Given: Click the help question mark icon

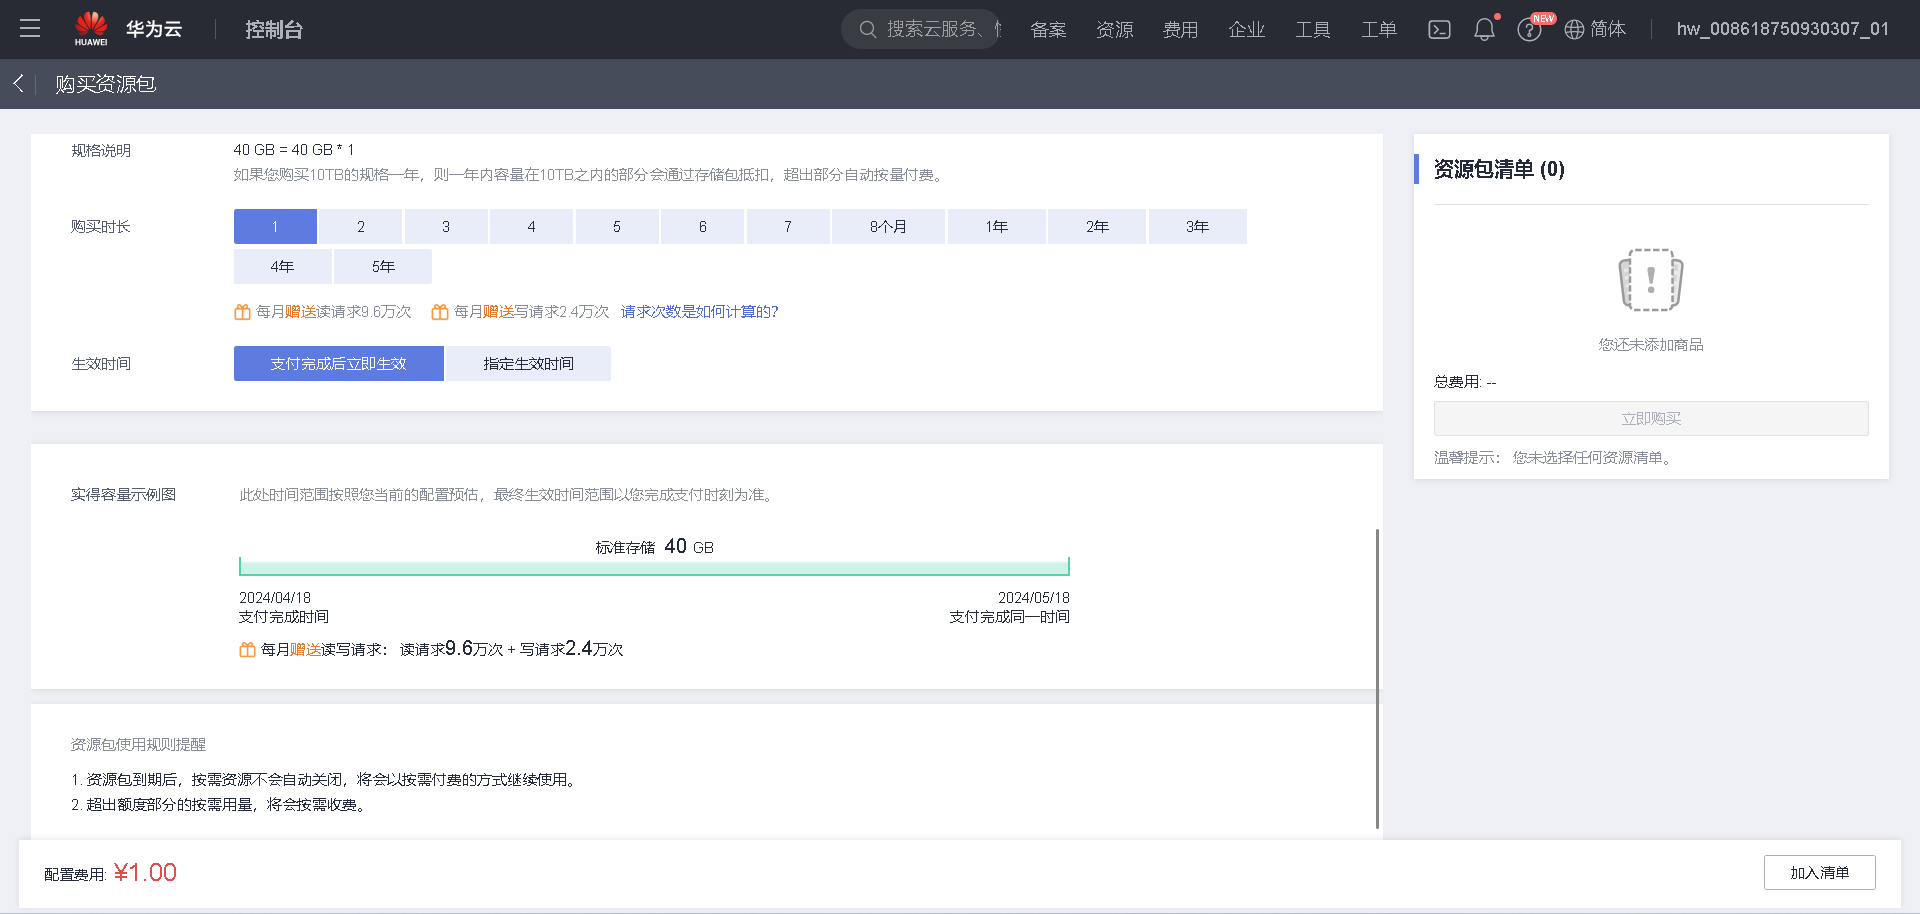Looking at the screenshot, I should [1529, 29].
